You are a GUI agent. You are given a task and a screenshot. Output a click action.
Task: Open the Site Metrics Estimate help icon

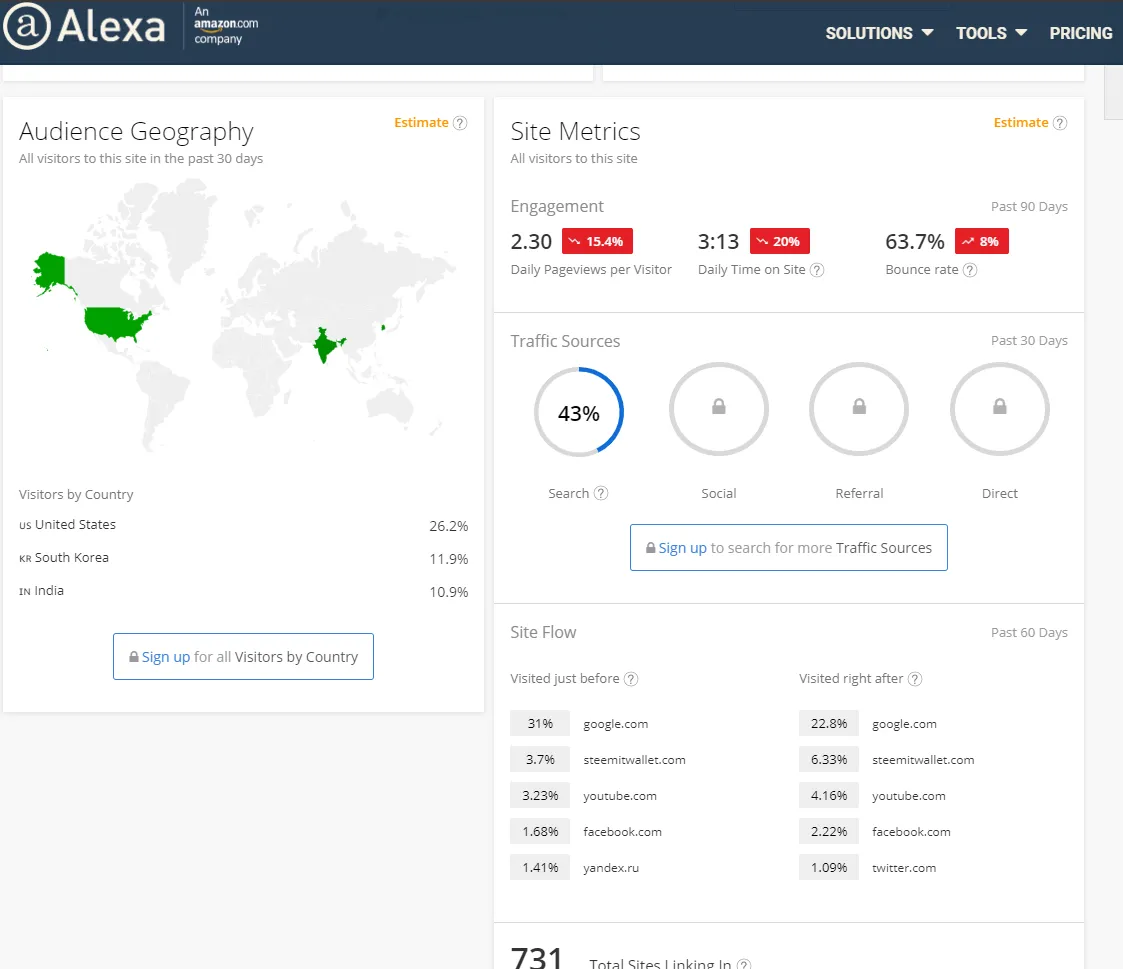click(x=1060, y=123)
